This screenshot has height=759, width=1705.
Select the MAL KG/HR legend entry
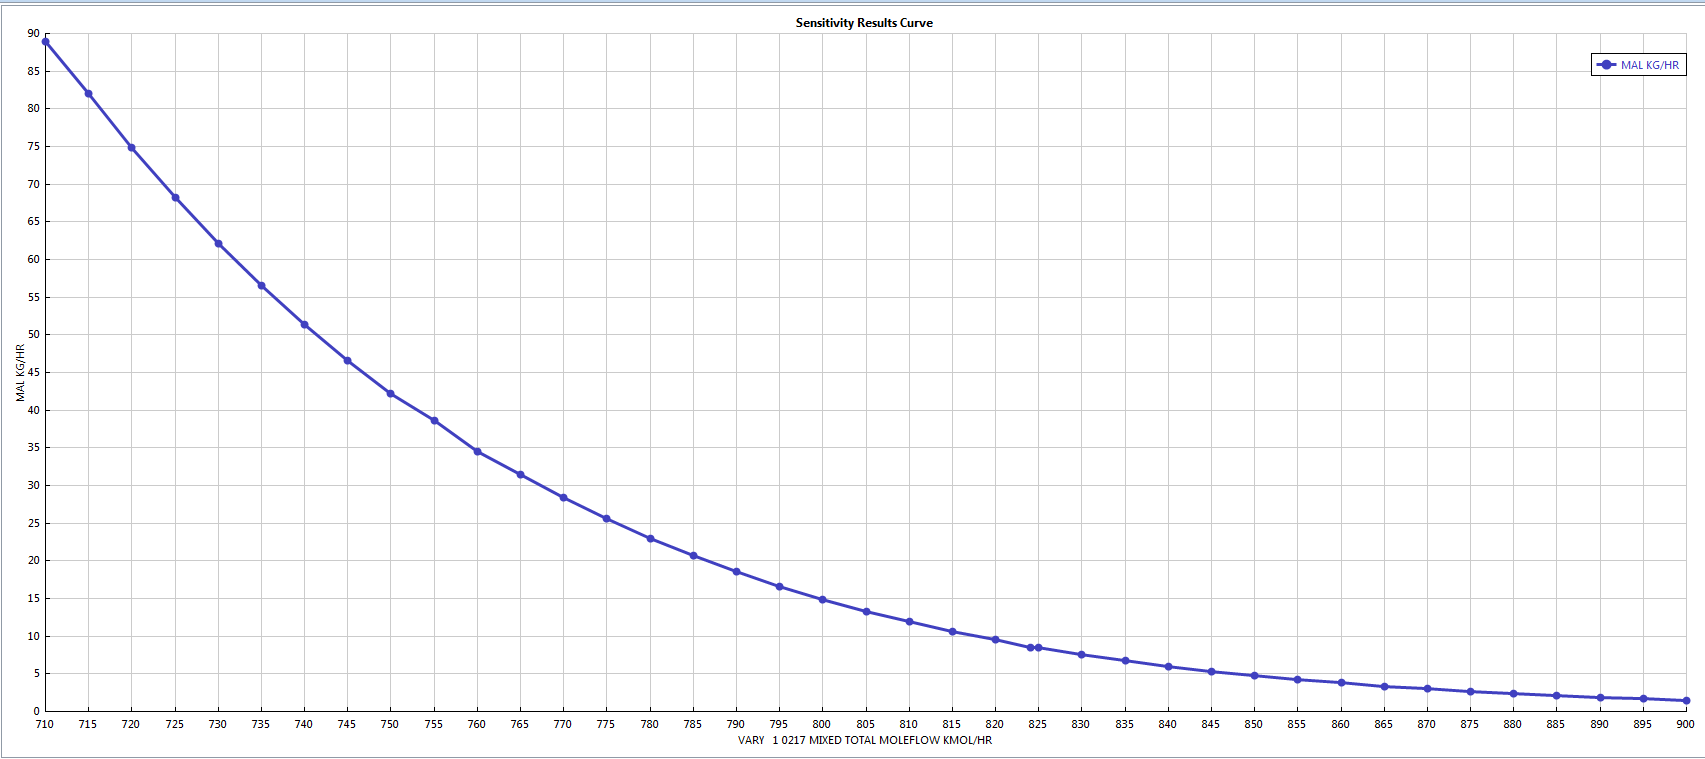(x=1639, y=65)
